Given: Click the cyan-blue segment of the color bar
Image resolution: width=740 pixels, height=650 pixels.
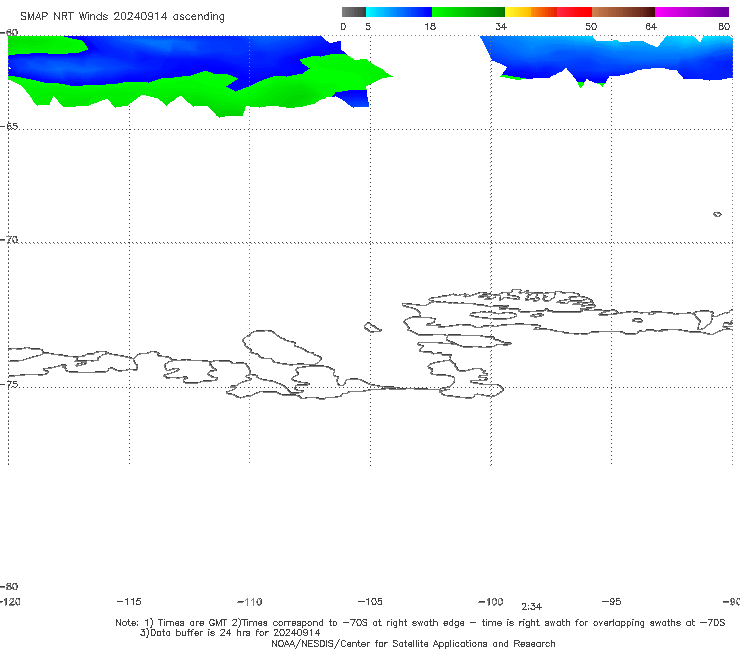Looking at the screenshot, I should tap(399, 12).
